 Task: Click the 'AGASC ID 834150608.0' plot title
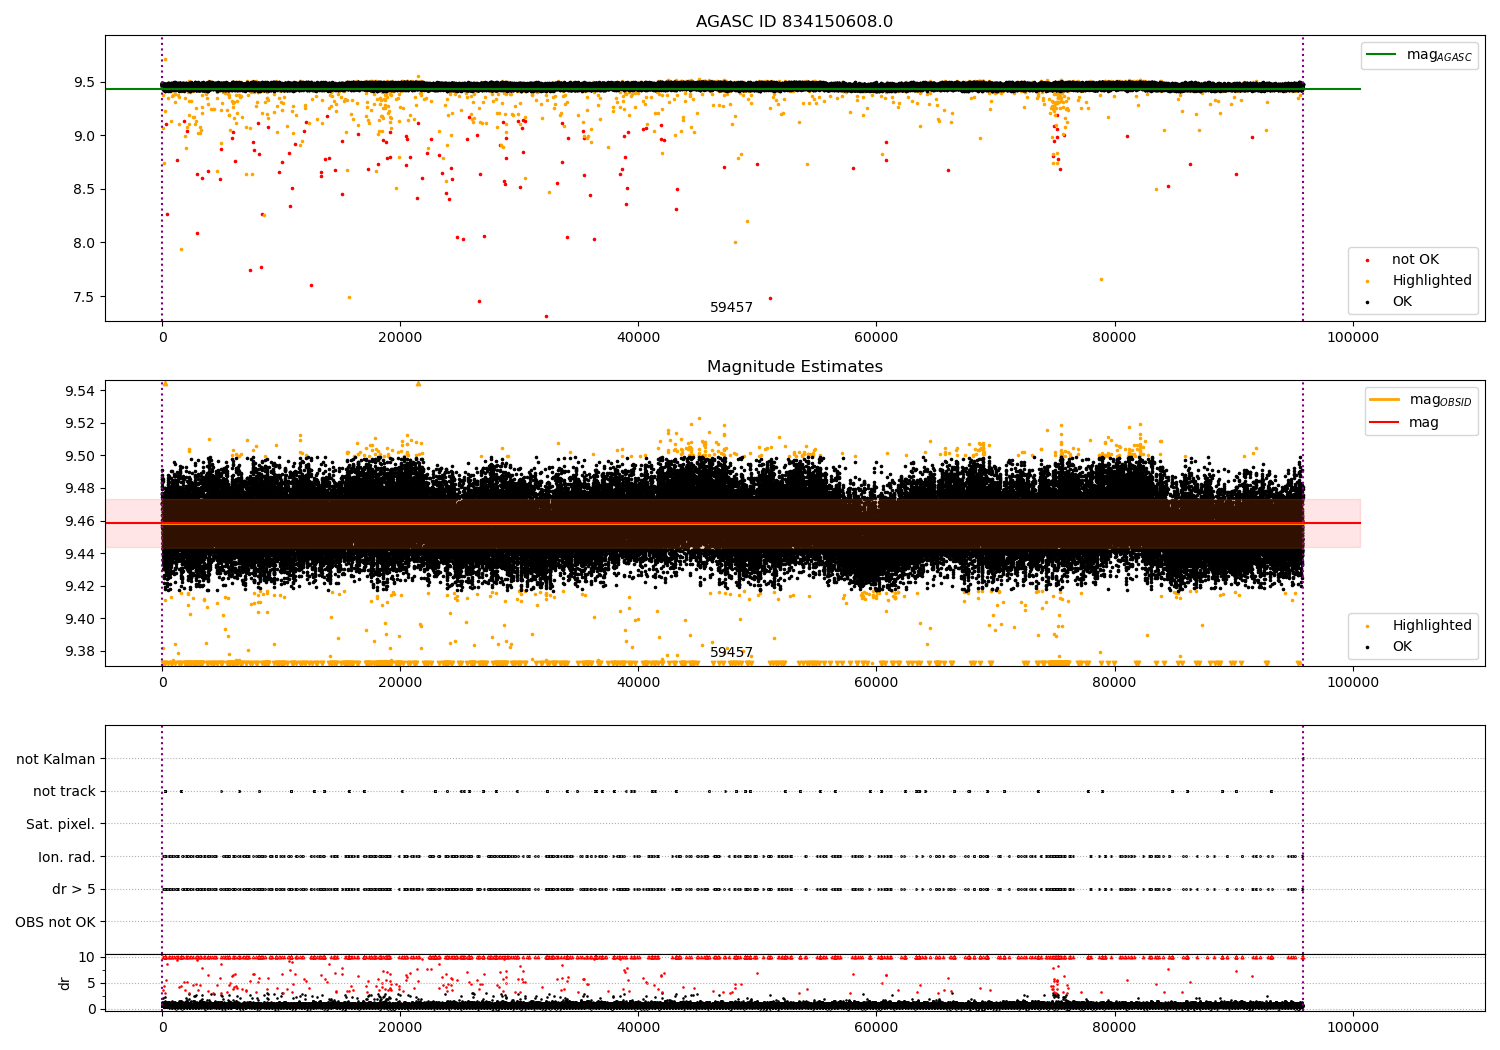click(x=794, y=22)
